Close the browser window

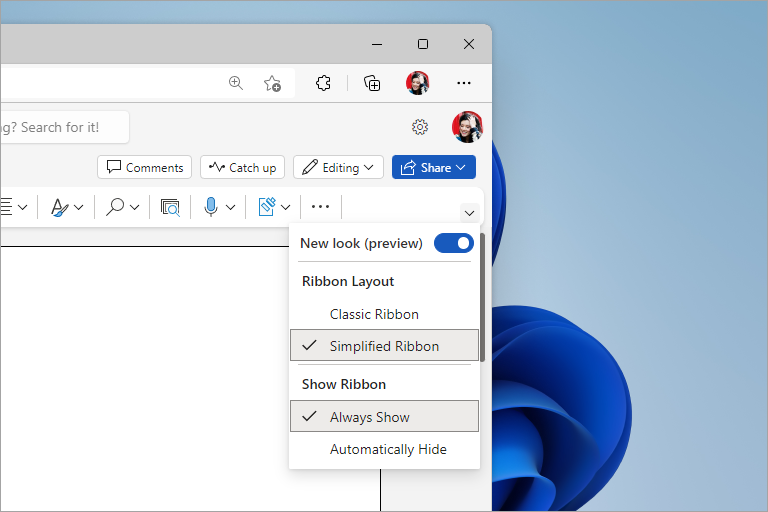click(x=469, y=44)
